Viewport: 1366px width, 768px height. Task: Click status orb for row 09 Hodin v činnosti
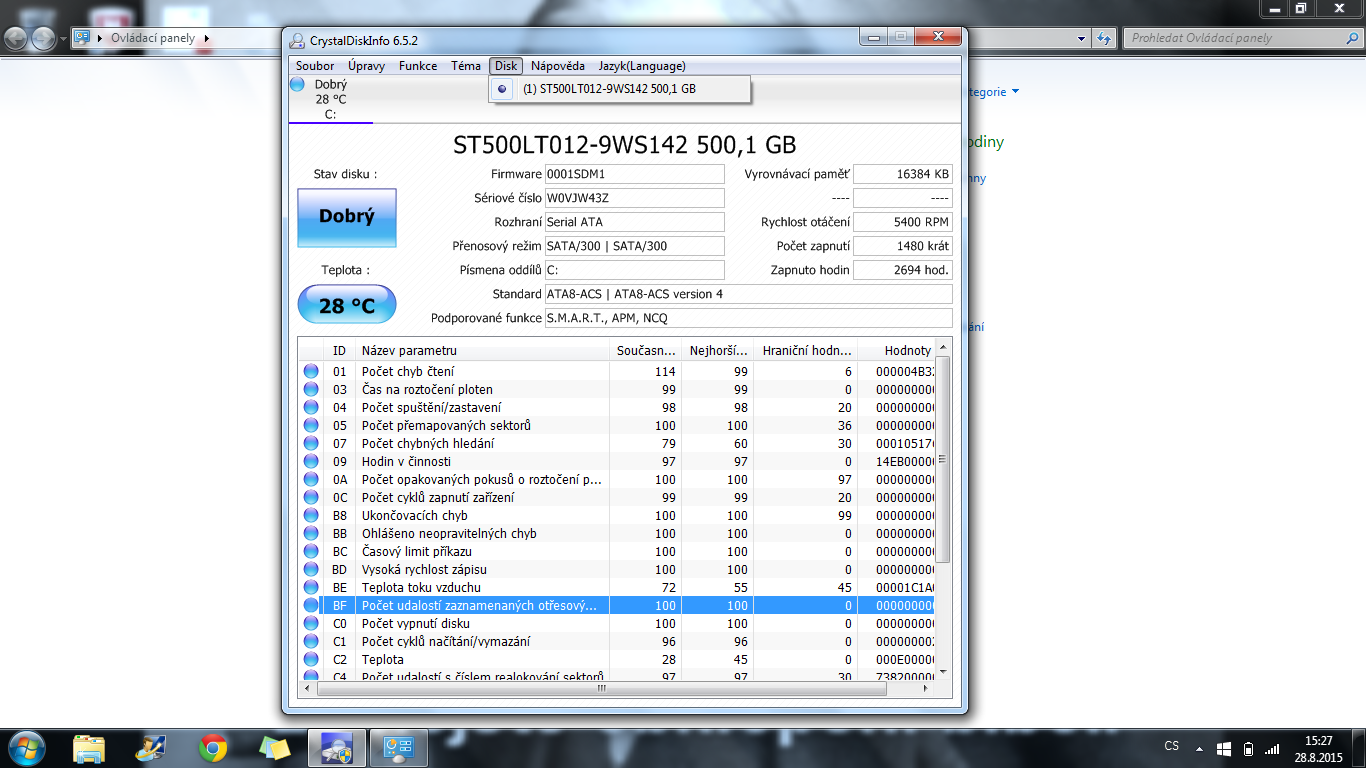(311, 461)
